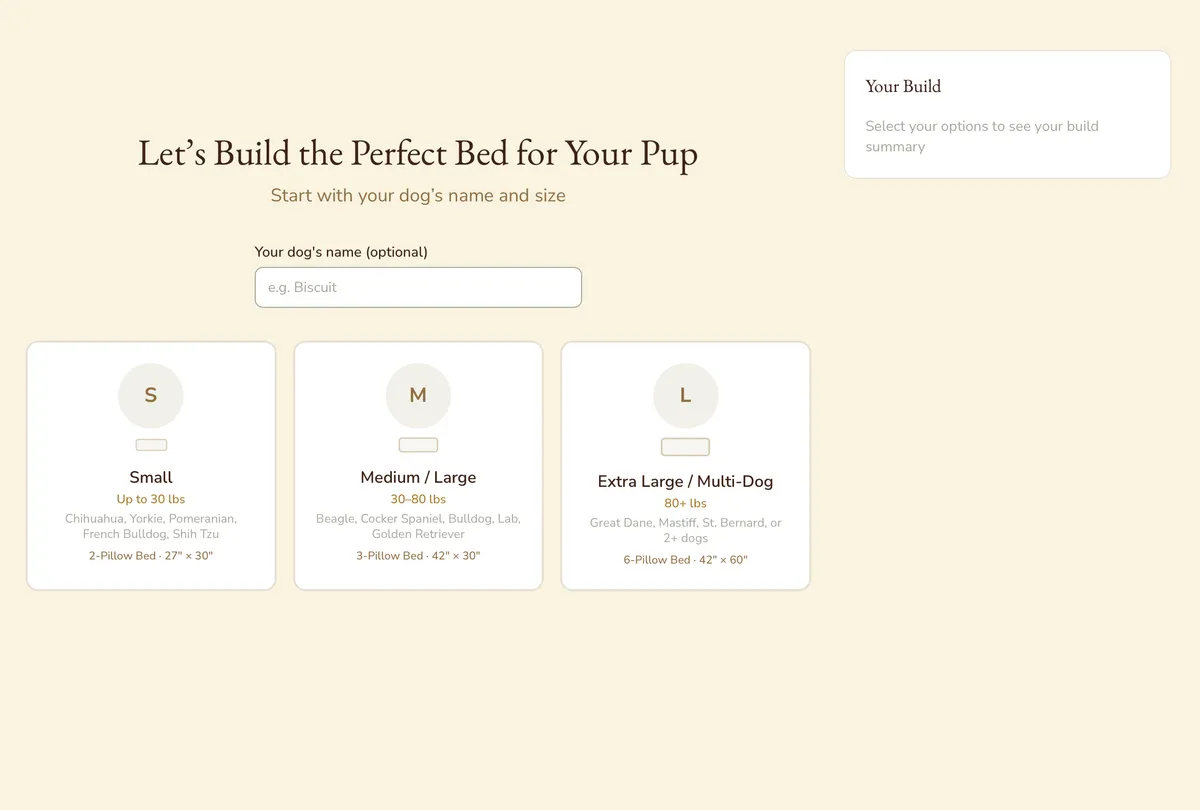Select the '80+ lbs' weight text

tap(685, 503)
